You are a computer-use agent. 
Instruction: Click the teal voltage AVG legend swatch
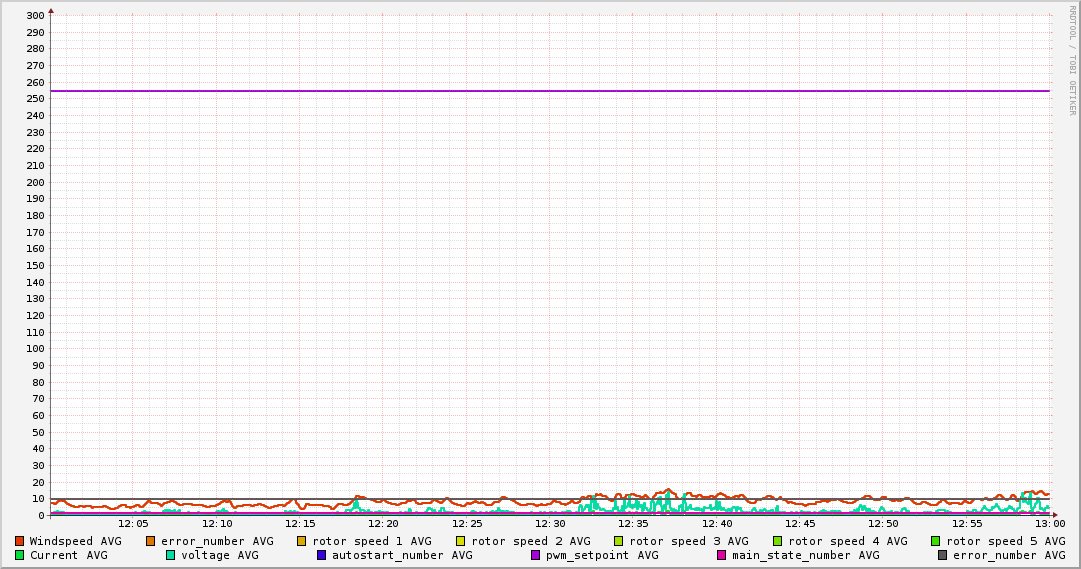pos(170,555)
